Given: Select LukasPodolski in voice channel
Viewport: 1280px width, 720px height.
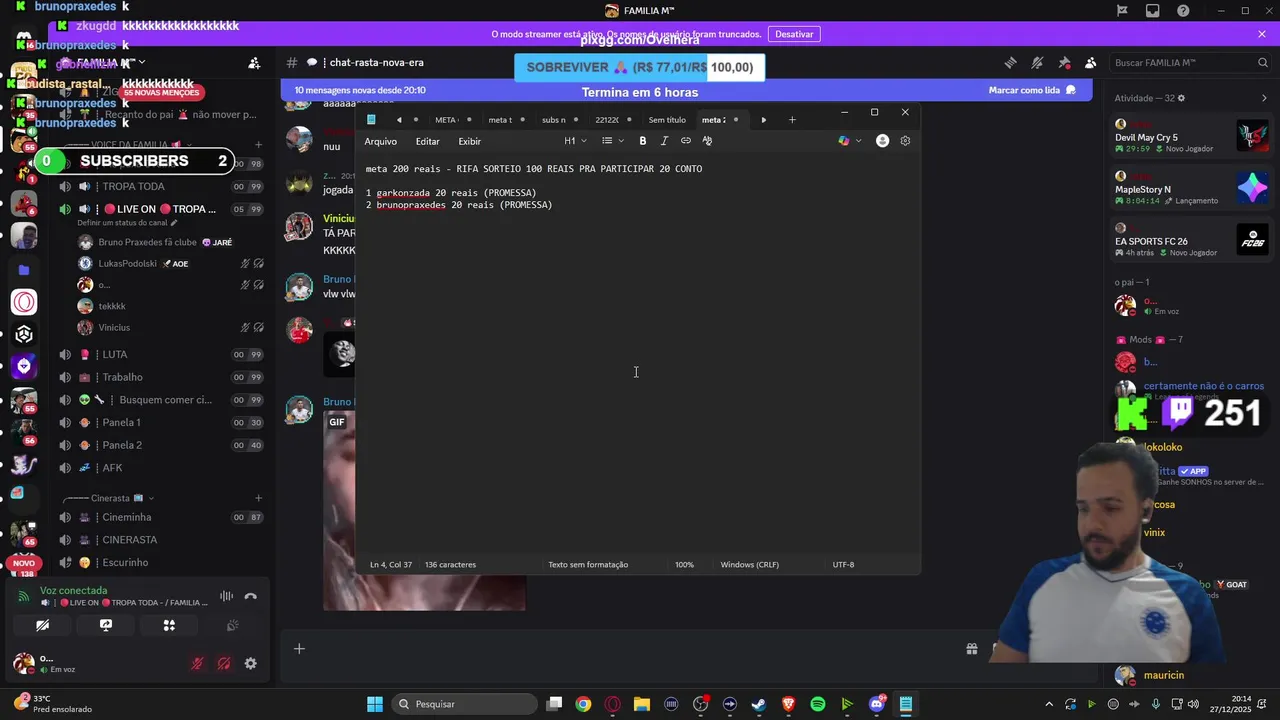Looking at the screenshot, I should click(x=170, y=263).
